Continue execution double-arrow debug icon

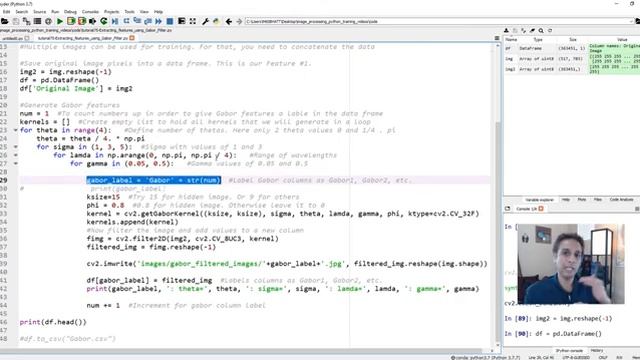pos(158,21)
